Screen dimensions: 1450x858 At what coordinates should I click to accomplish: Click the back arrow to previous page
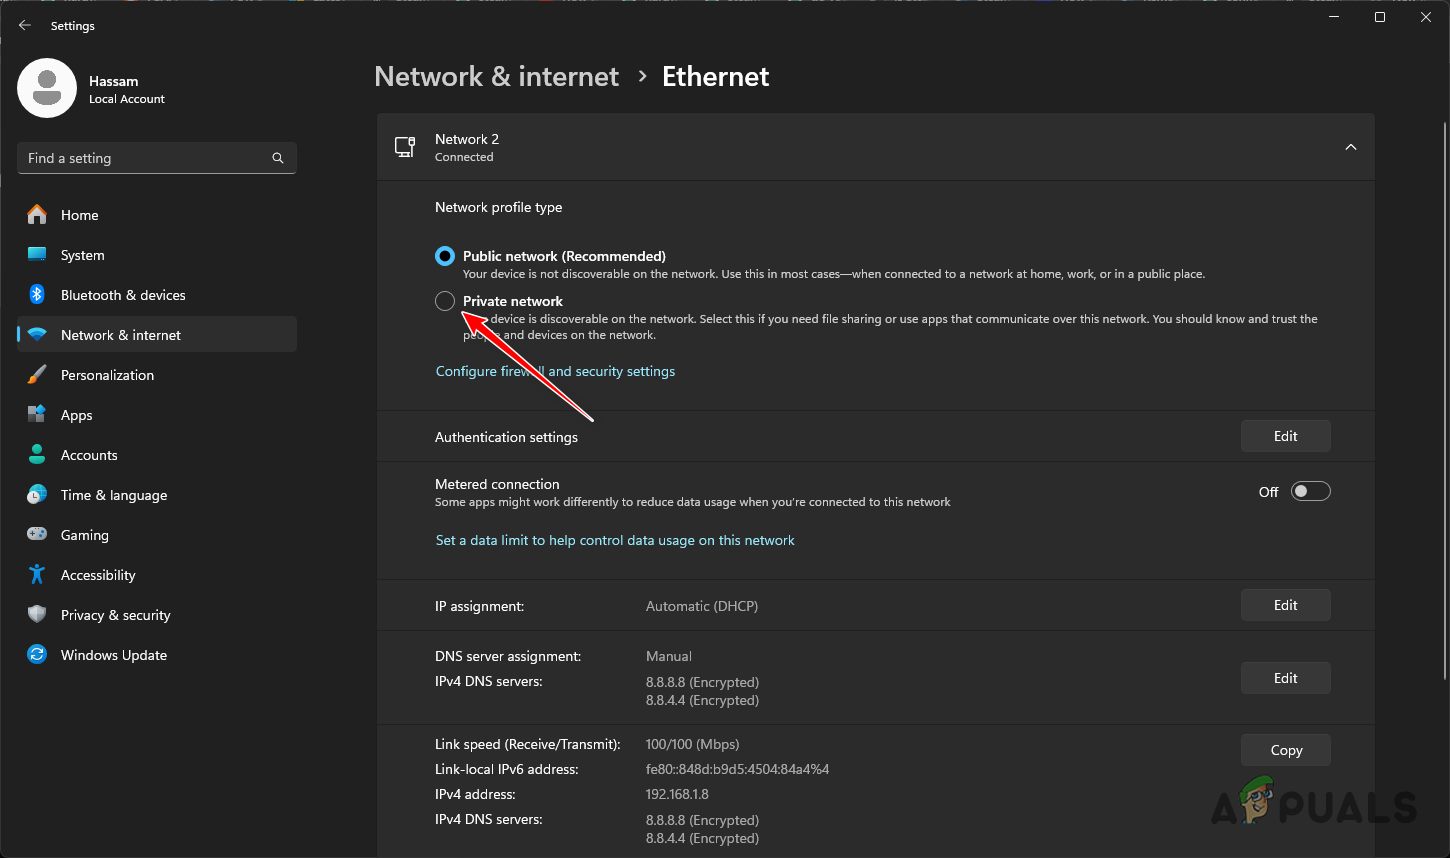point(24,25)
